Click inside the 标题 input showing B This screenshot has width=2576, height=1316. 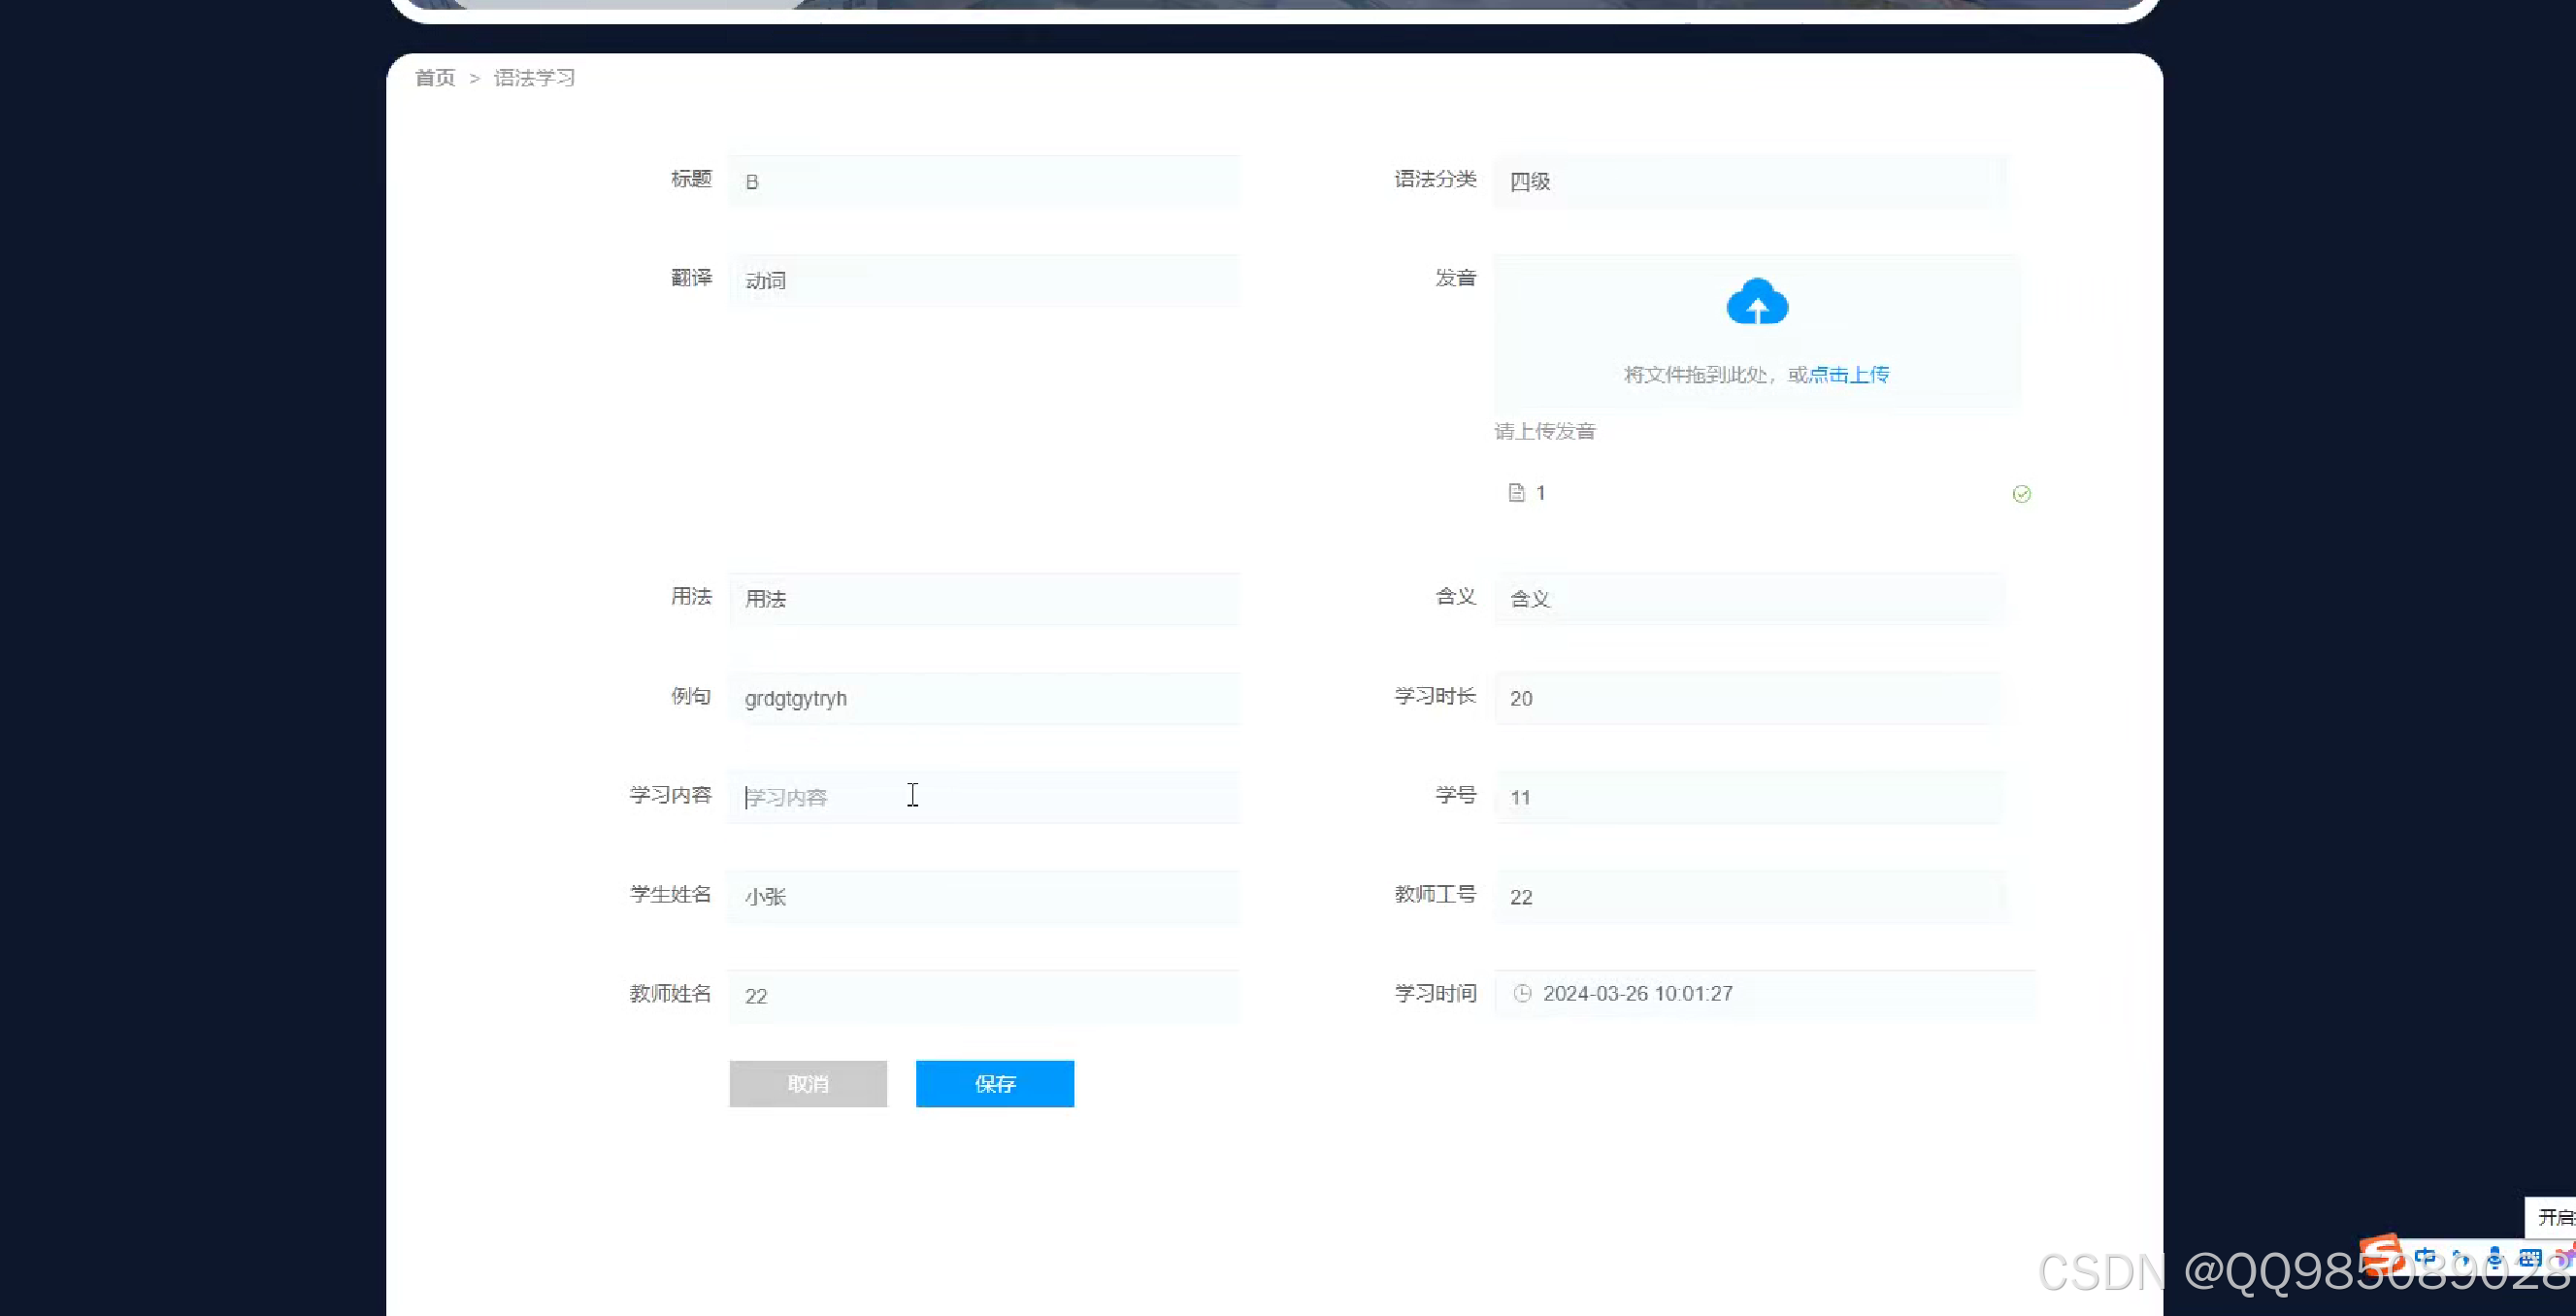pos(985,181)
